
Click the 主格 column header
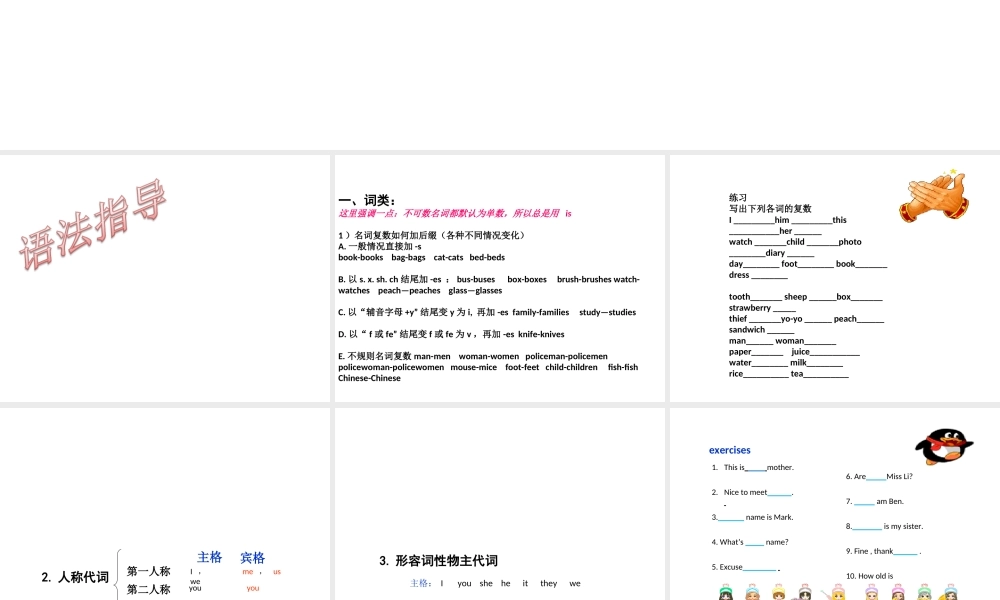[x=211, y=557]
